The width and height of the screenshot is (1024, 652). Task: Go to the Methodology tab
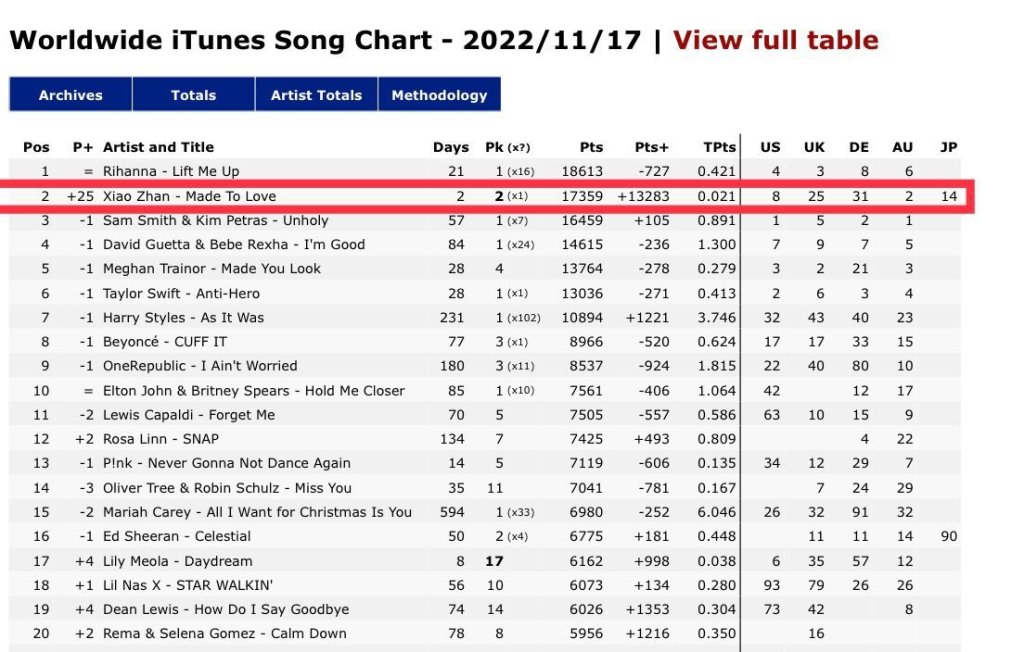[x=440, y=95]
